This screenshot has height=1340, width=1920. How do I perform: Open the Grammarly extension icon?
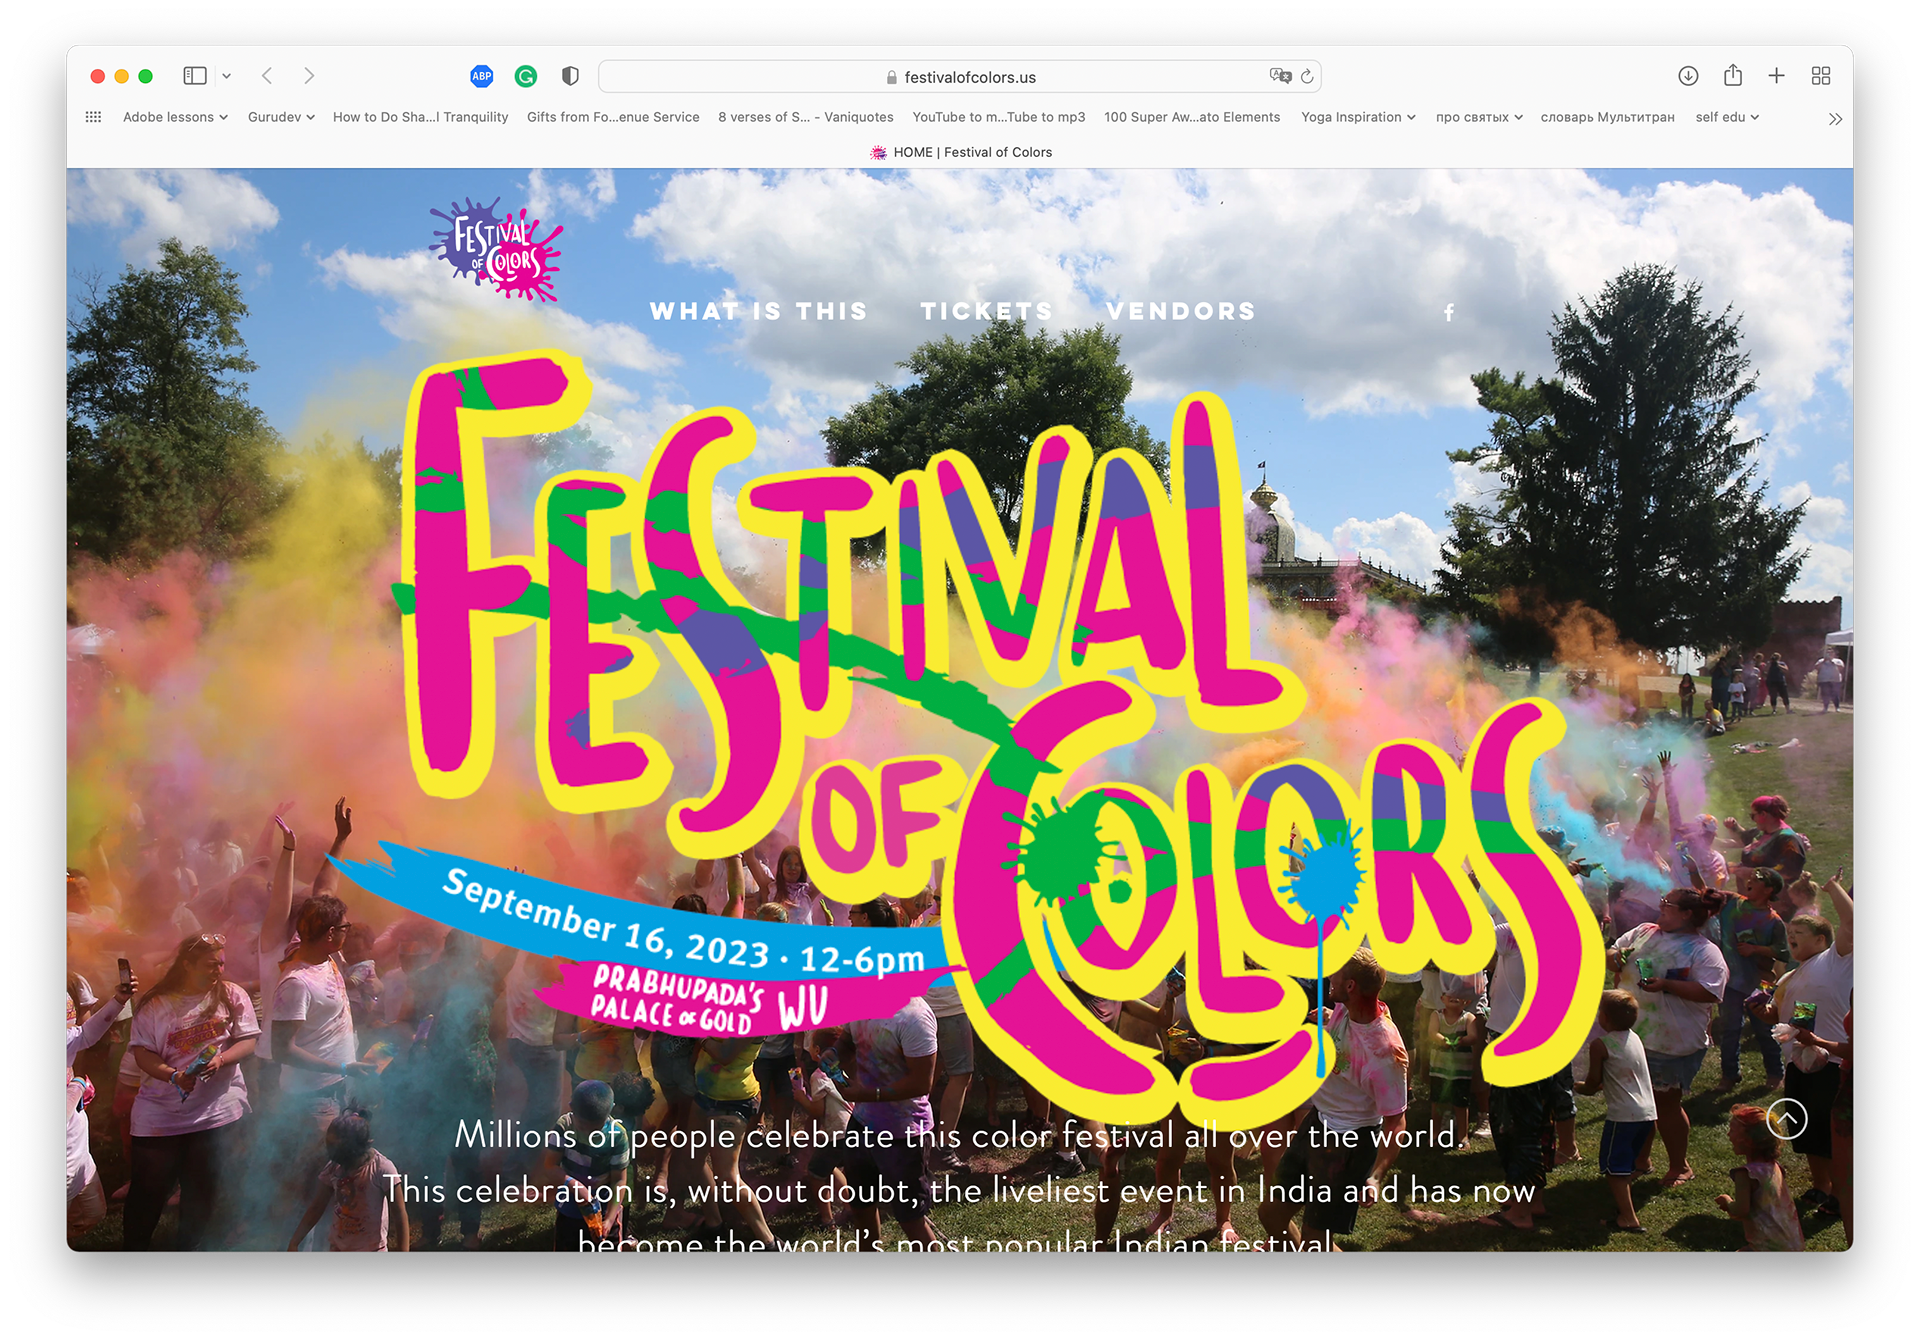[x=526, y=76]
